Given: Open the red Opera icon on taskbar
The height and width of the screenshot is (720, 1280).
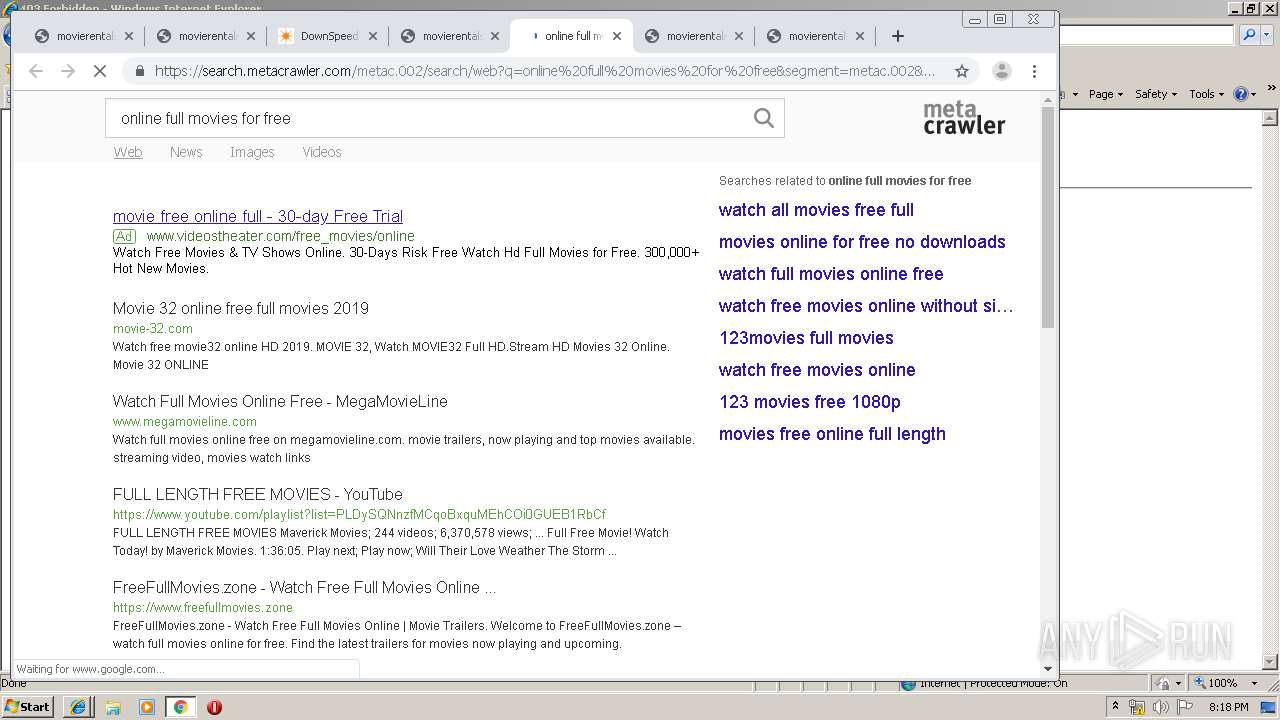Looking at the screenshot, I should coord(214,707).
